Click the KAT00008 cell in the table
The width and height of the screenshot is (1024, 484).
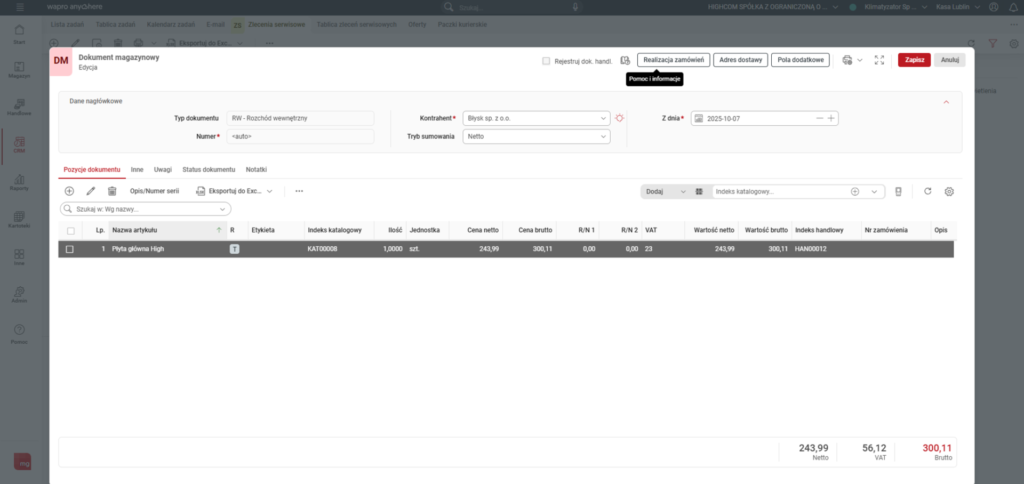point(339,249)
